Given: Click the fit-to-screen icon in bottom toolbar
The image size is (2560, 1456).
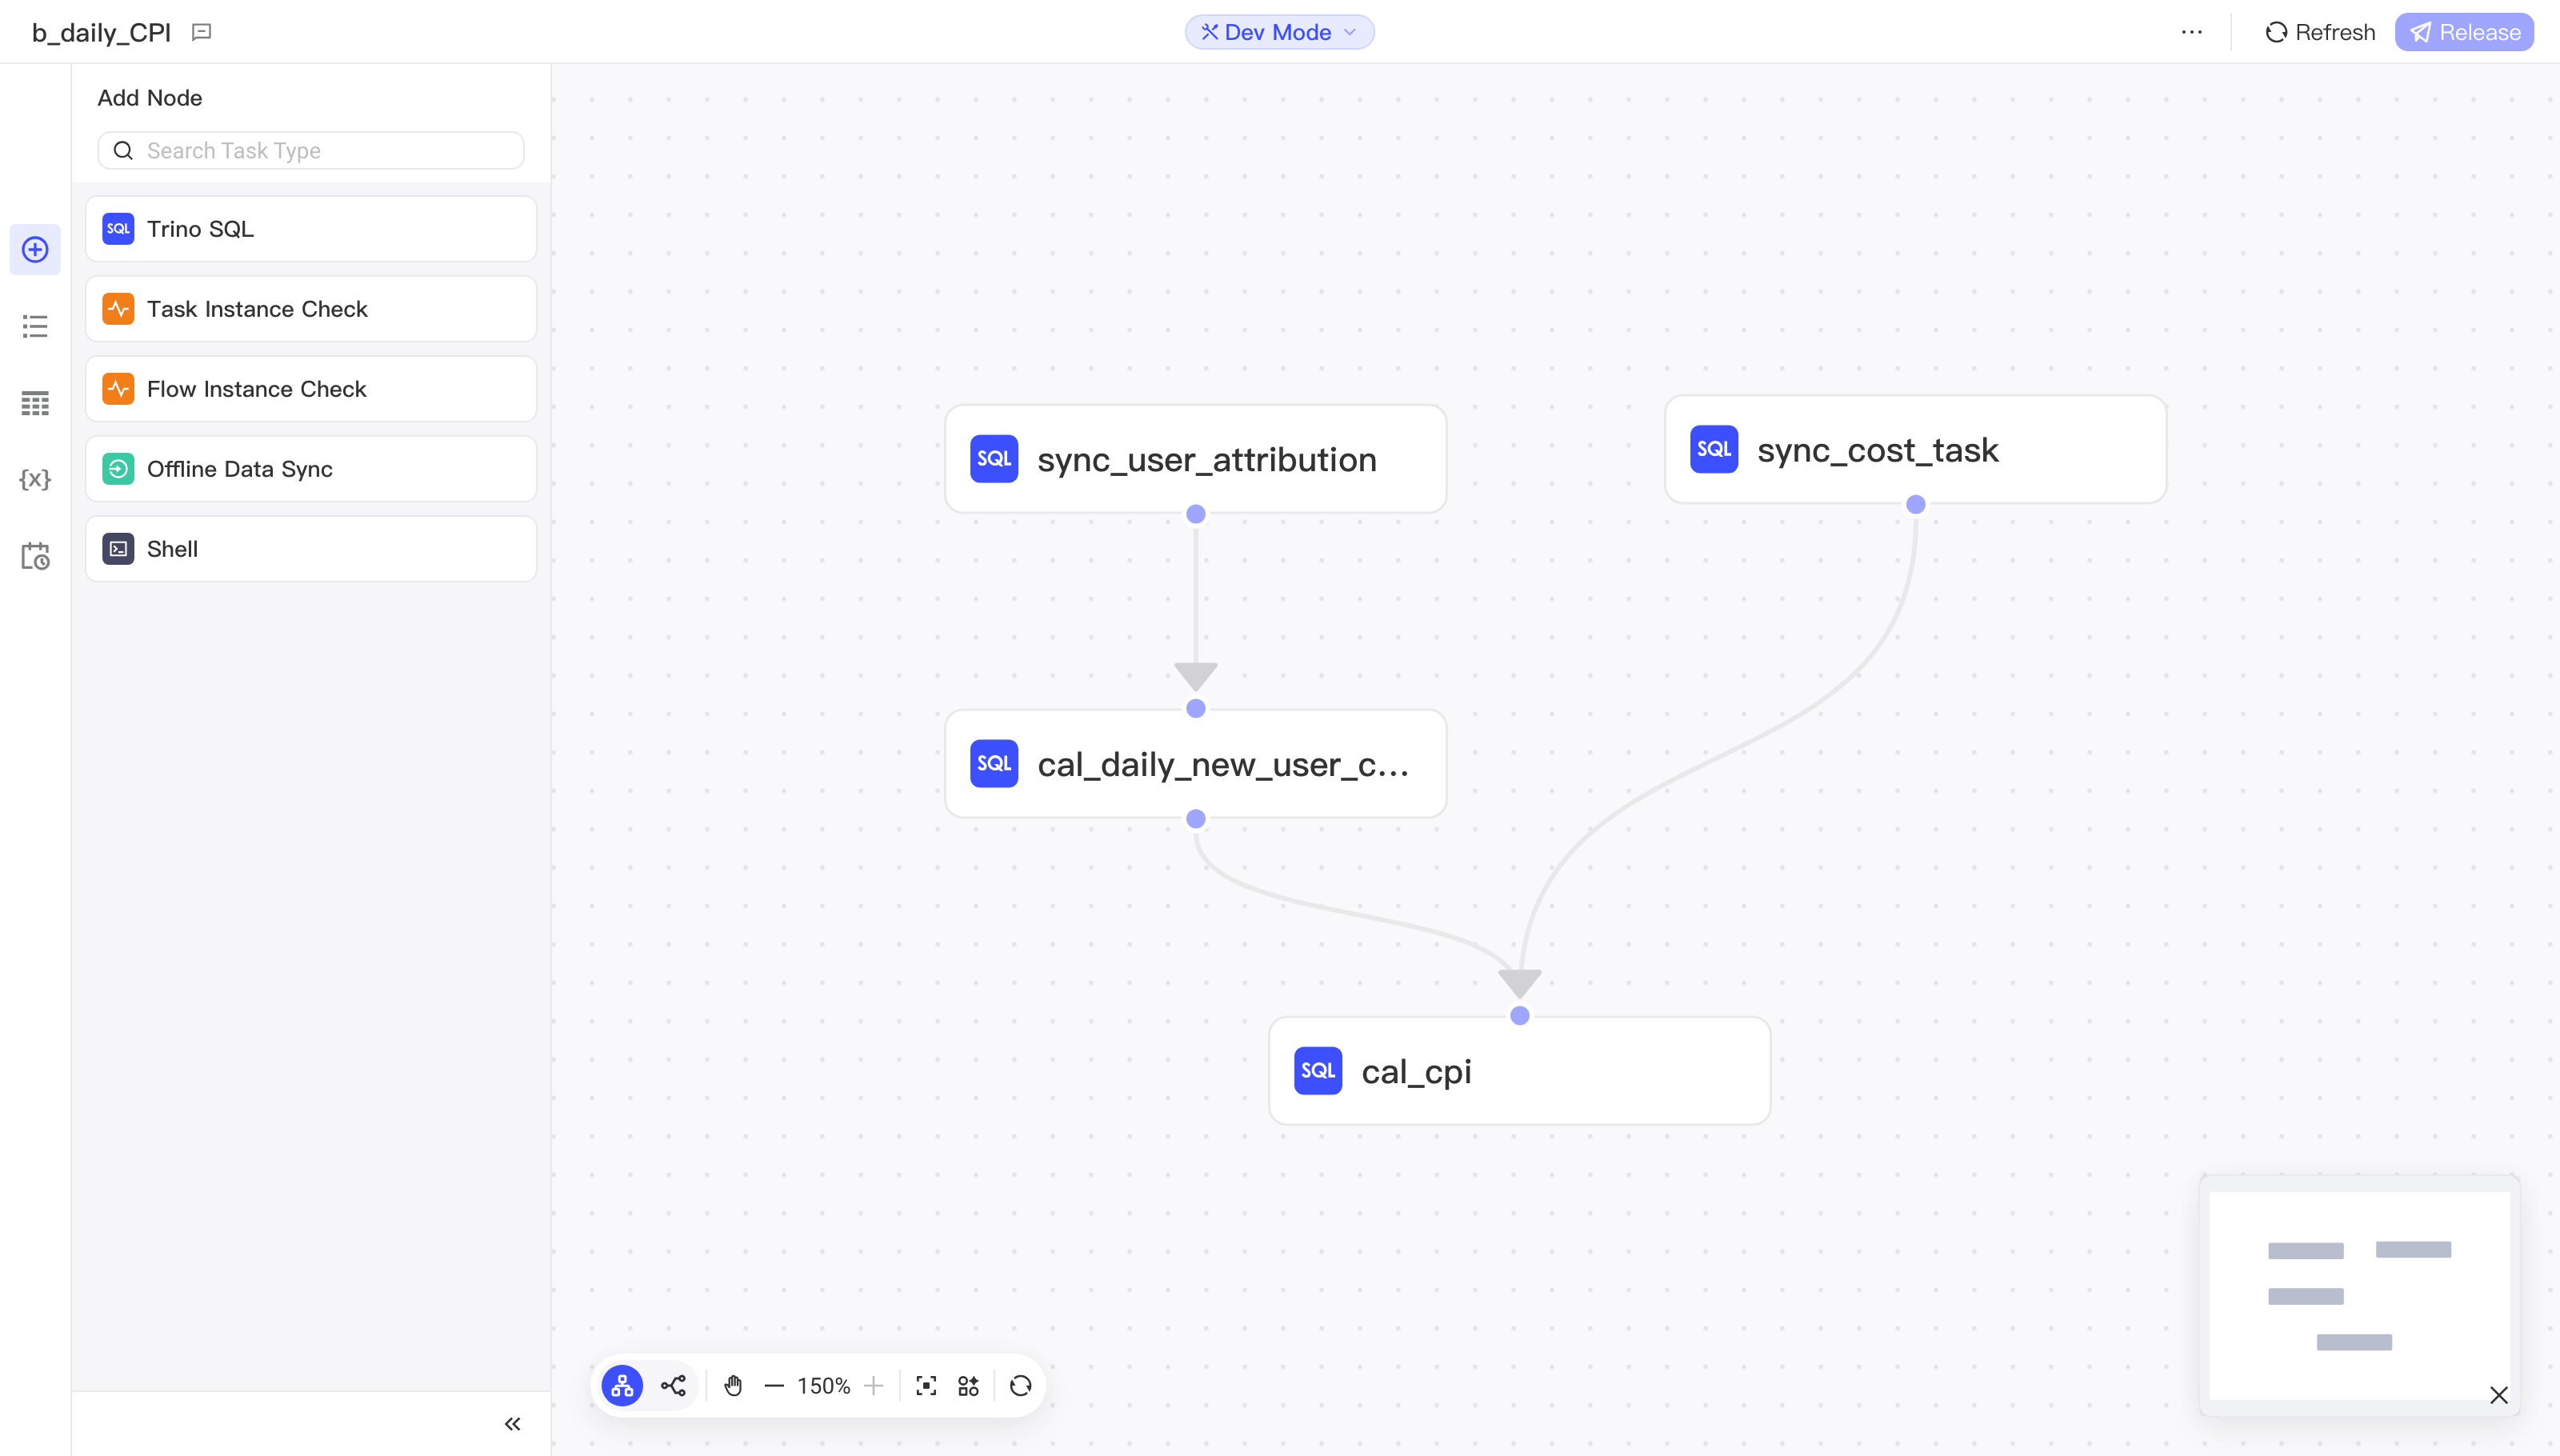Looking at the screenshot, I should coord(926,1386).
